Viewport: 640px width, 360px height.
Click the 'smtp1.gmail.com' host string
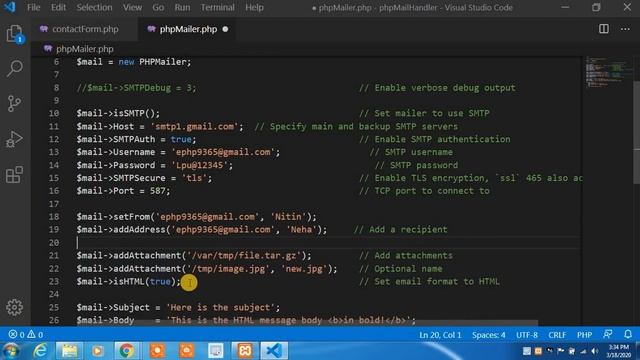click(x=195, y=127)
